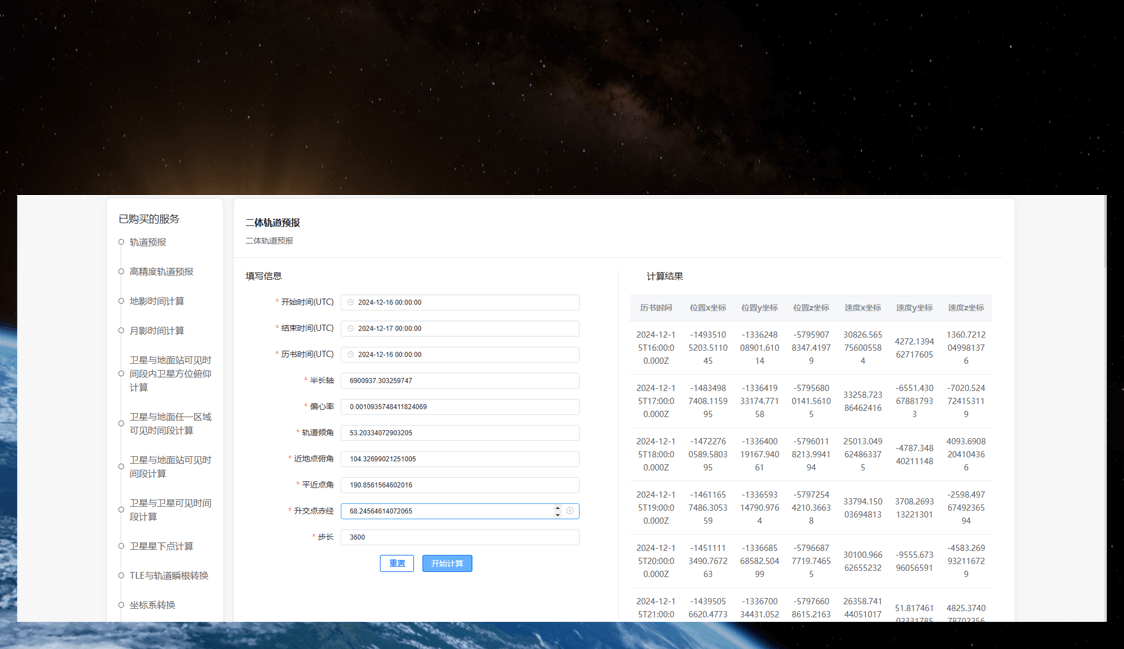Image resolution: width=1124 pixels, height=649 pixels.
Task: Open TLE与轨道瞬根转换 service
Action: (x=169, y=576)
